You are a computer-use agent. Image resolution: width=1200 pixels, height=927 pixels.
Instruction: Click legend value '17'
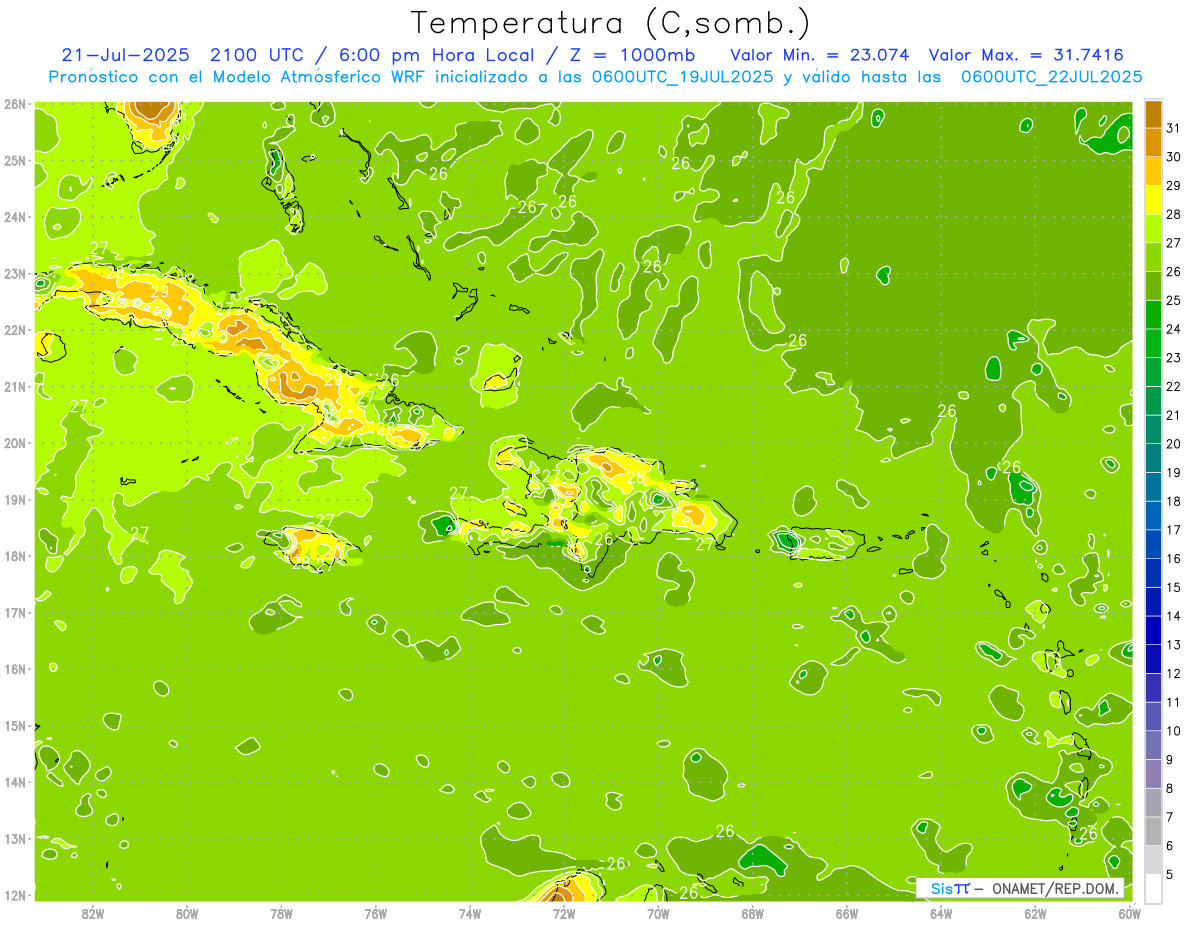coord(1173,530)
